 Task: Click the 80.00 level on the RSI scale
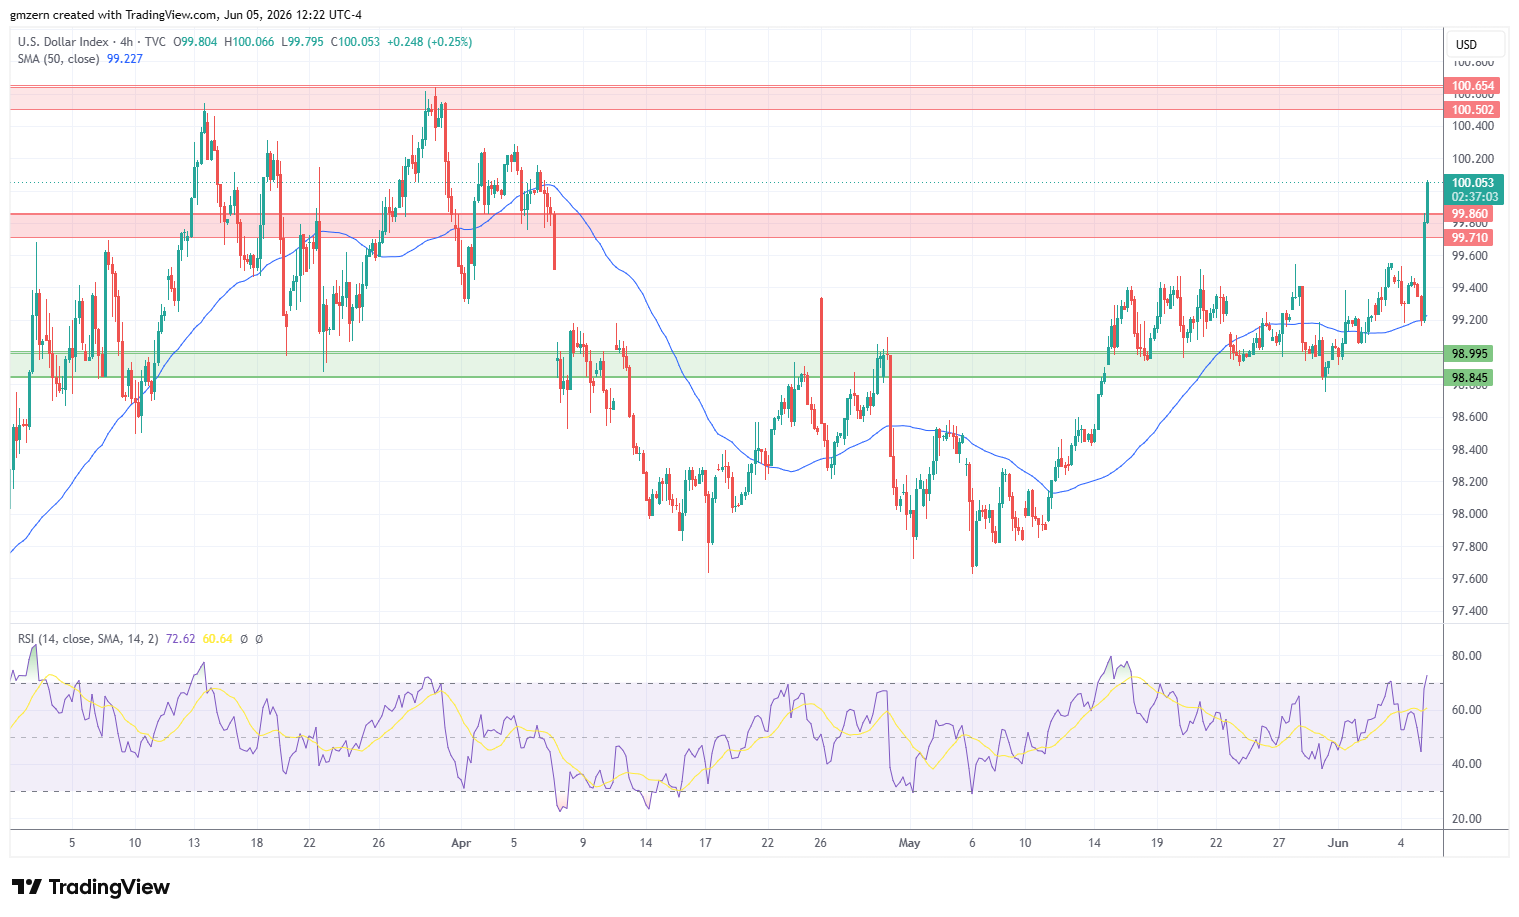[1466, 656]
